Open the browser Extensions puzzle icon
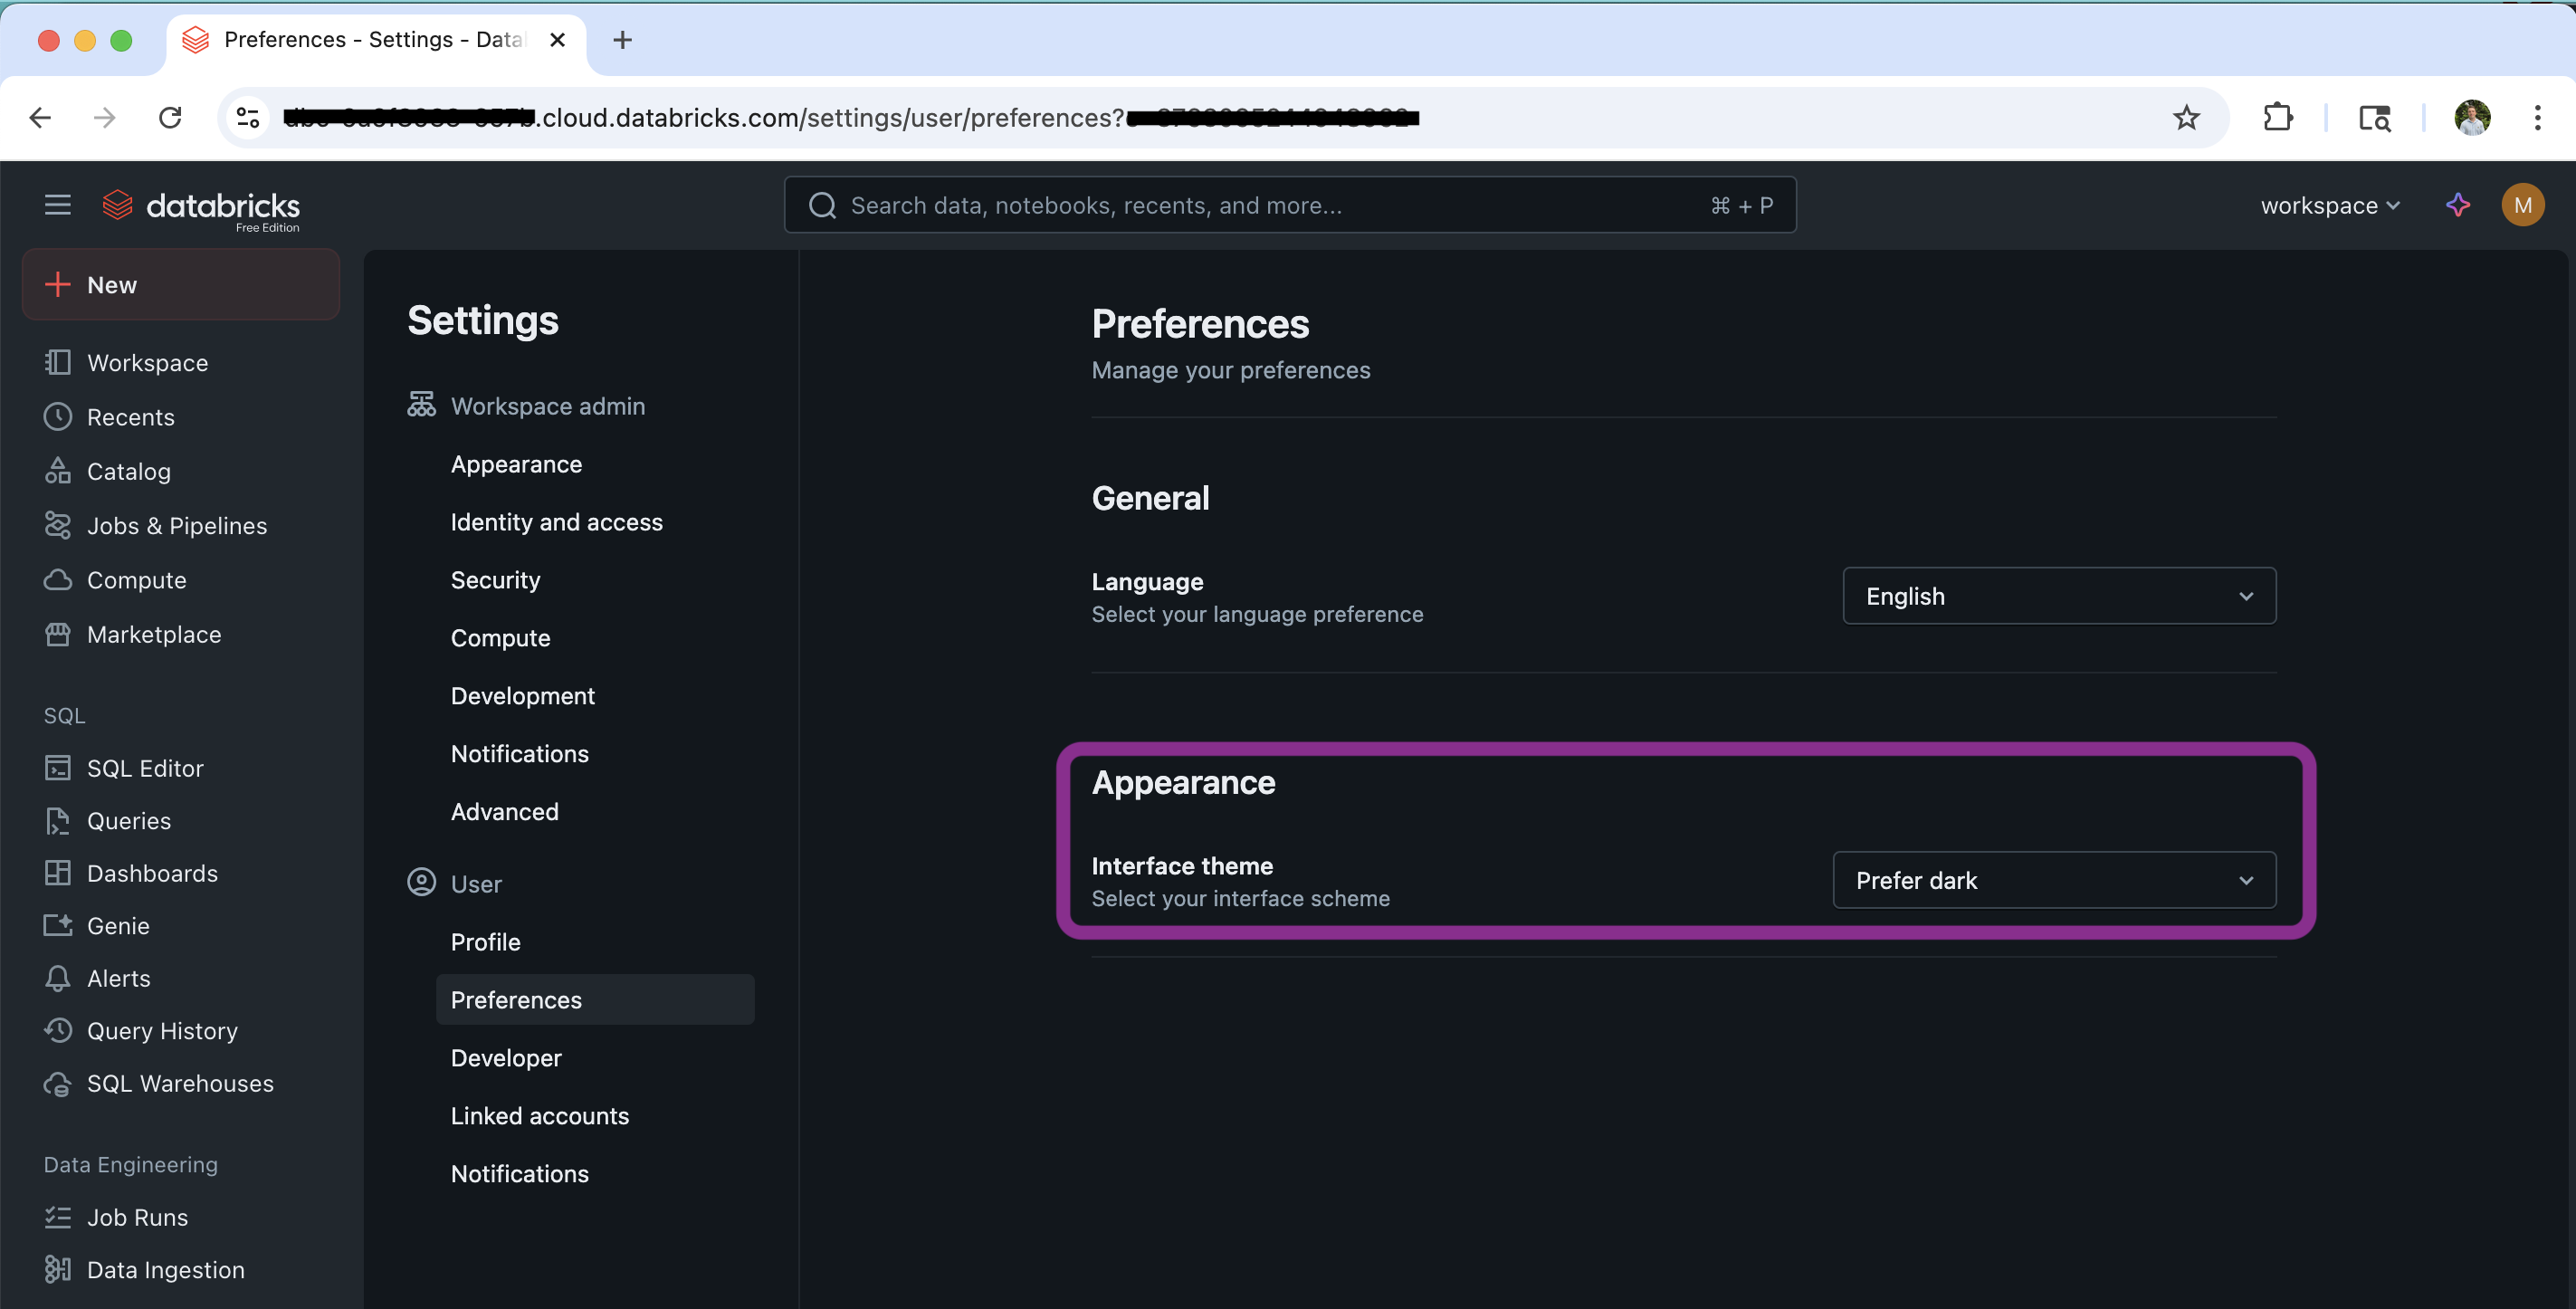Screen dimensions: 2576x1309 (x=2277, y=118)
